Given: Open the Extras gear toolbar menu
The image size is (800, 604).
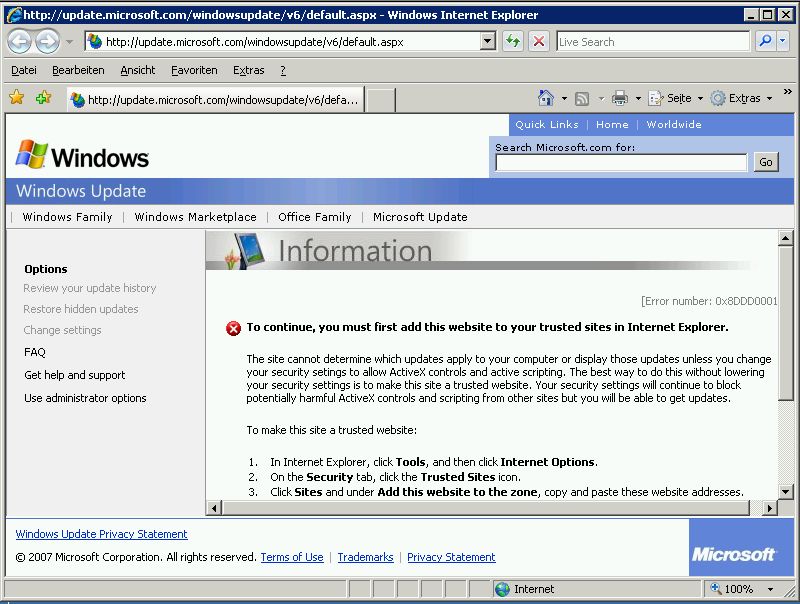Looking at the screenshot, I should tap(741, 98).
